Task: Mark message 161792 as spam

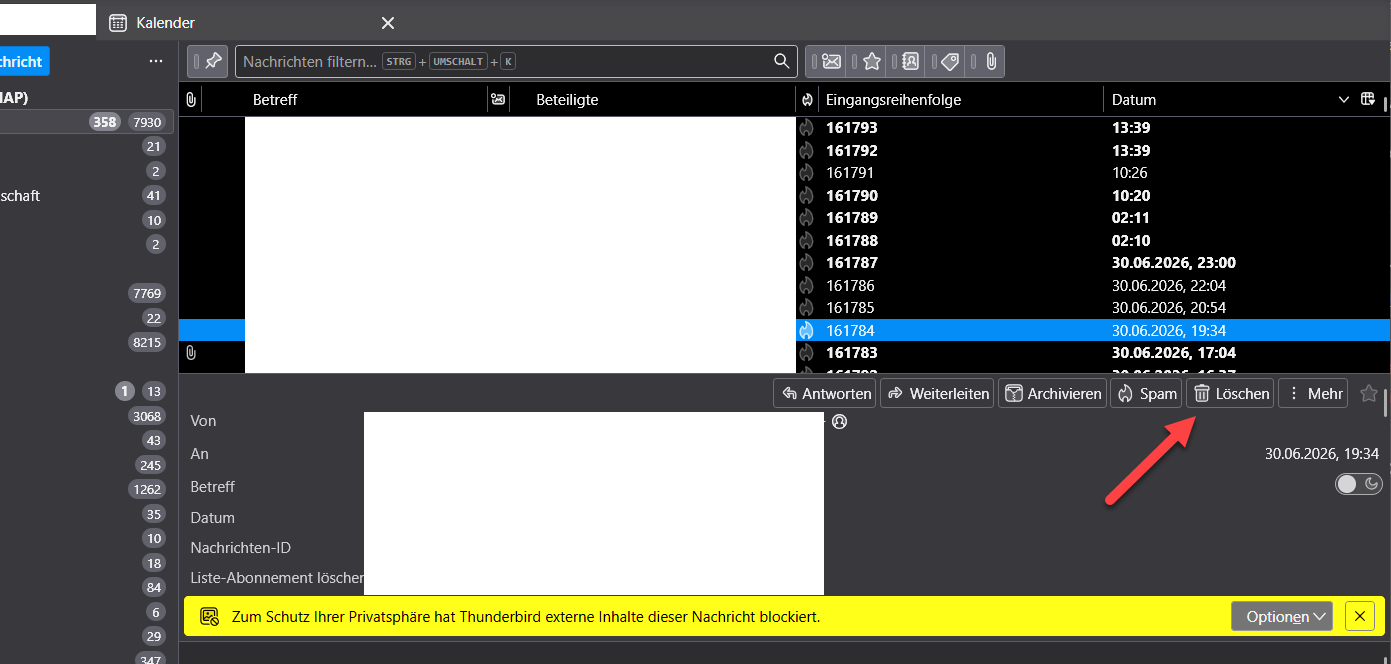Action: pos(807,150)
